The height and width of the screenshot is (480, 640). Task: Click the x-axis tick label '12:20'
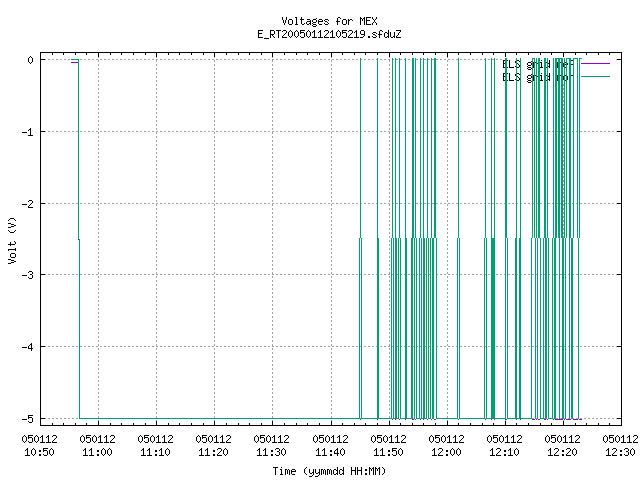point(562,452)
